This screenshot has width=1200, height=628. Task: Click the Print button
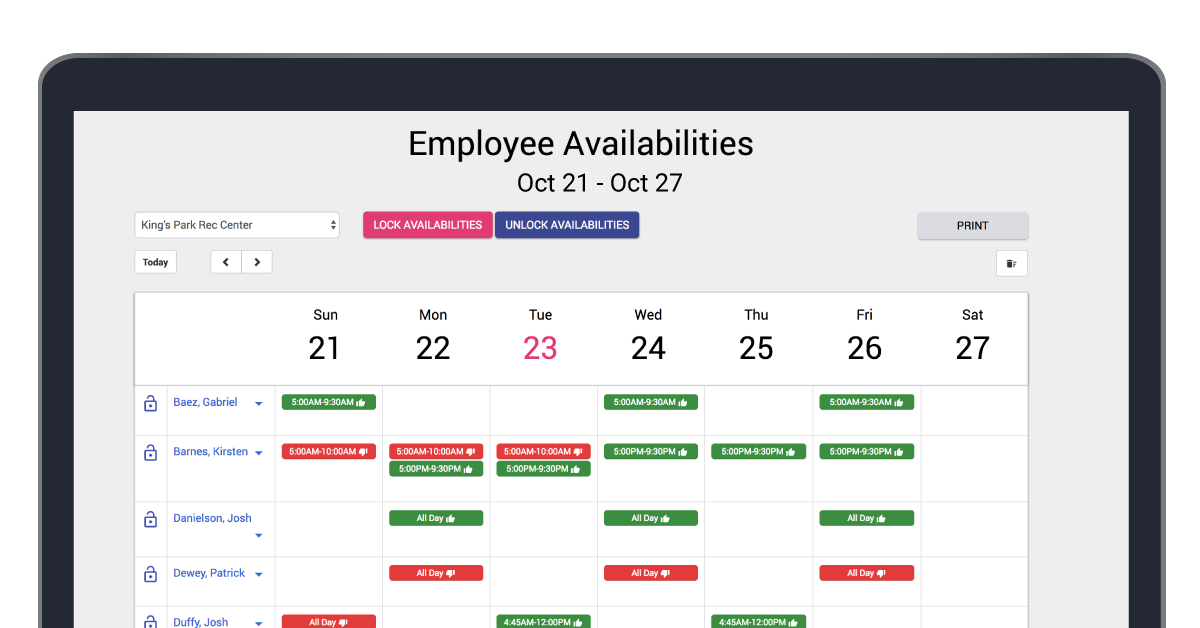972,226
